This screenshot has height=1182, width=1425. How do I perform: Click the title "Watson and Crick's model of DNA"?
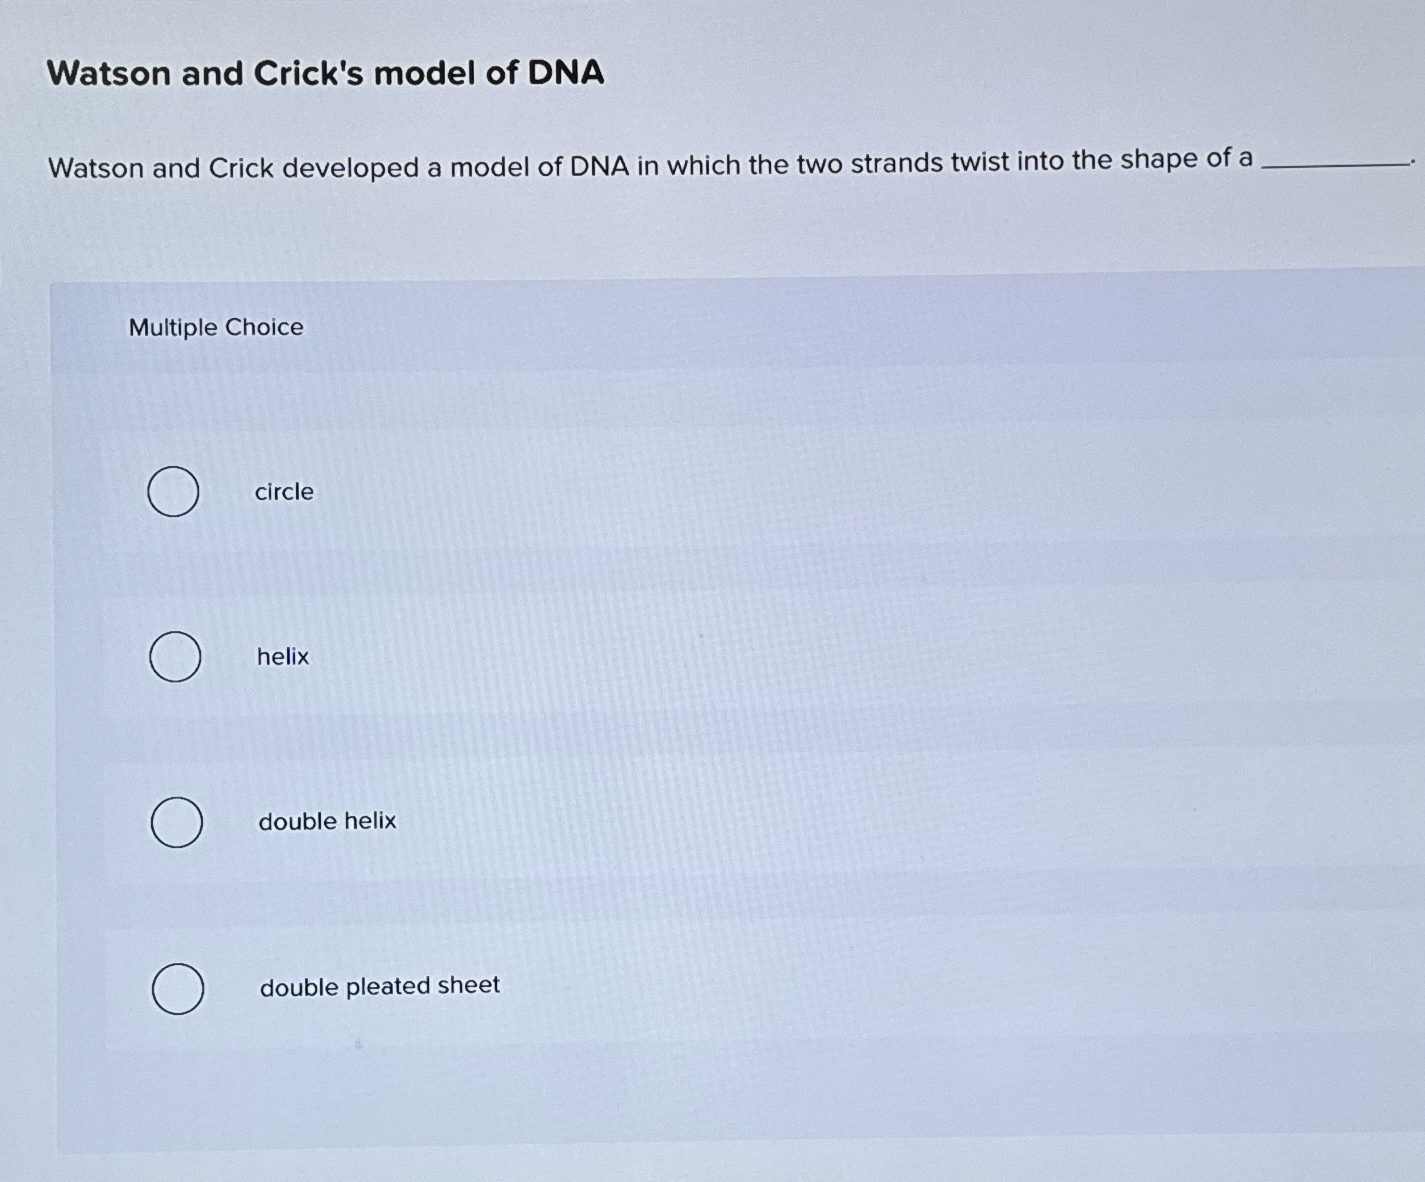[x=326, y=73]
